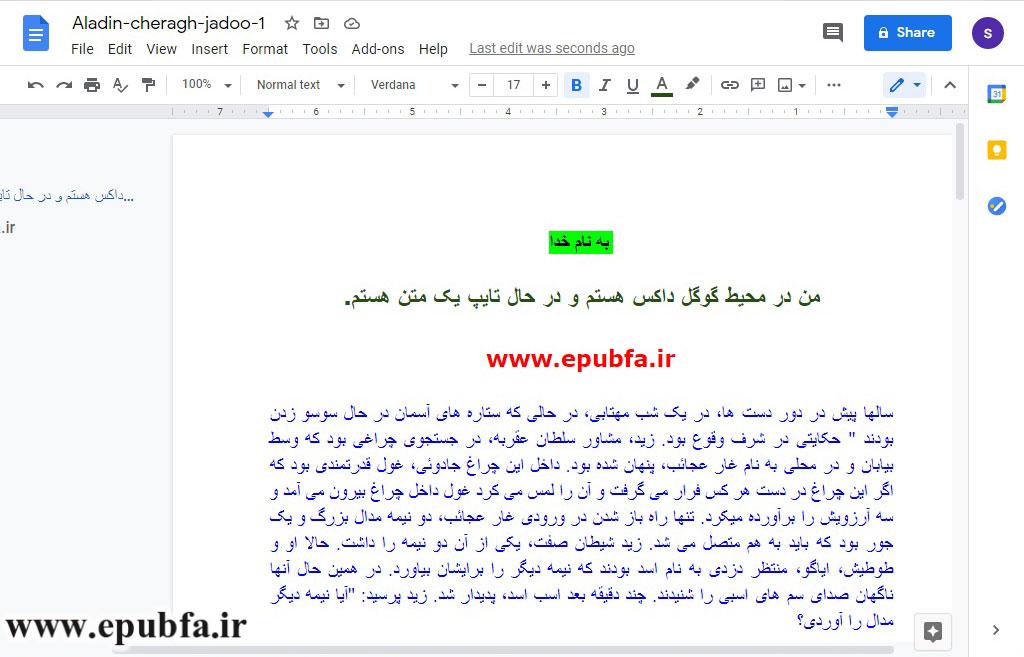Click the Last edit was seconds ago link

[552, 48]
